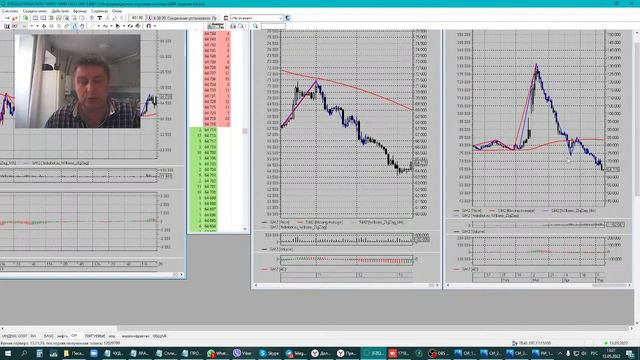The height and width of the screenshot is (360, 640).
Task: Expand the 'Ay' text tool dropdown arrow
Action: pos(111,26)
